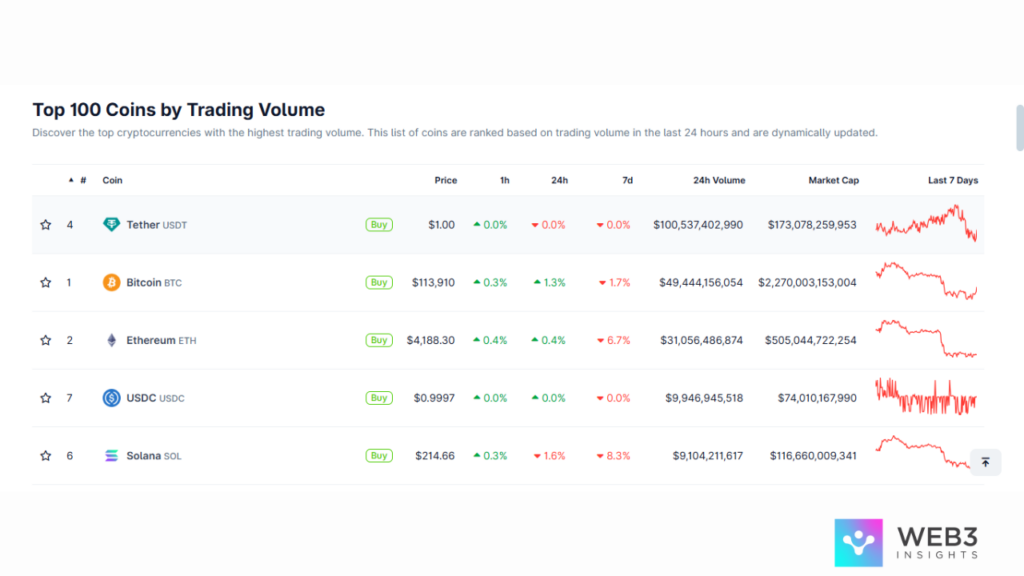The image size is (1024, 576).
Task: Click Tether's market cap $173,078,259,953
Action: (x=812, y=225)
